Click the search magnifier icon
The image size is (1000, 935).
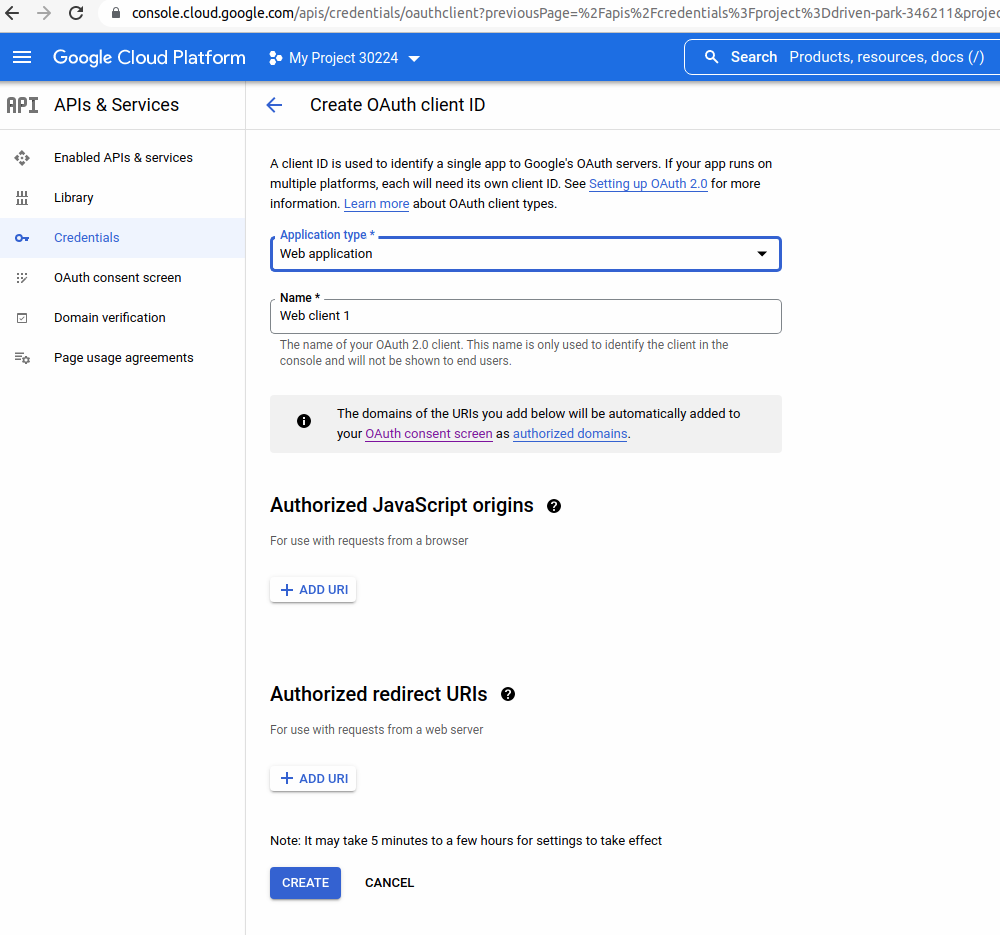pos(711,57)
